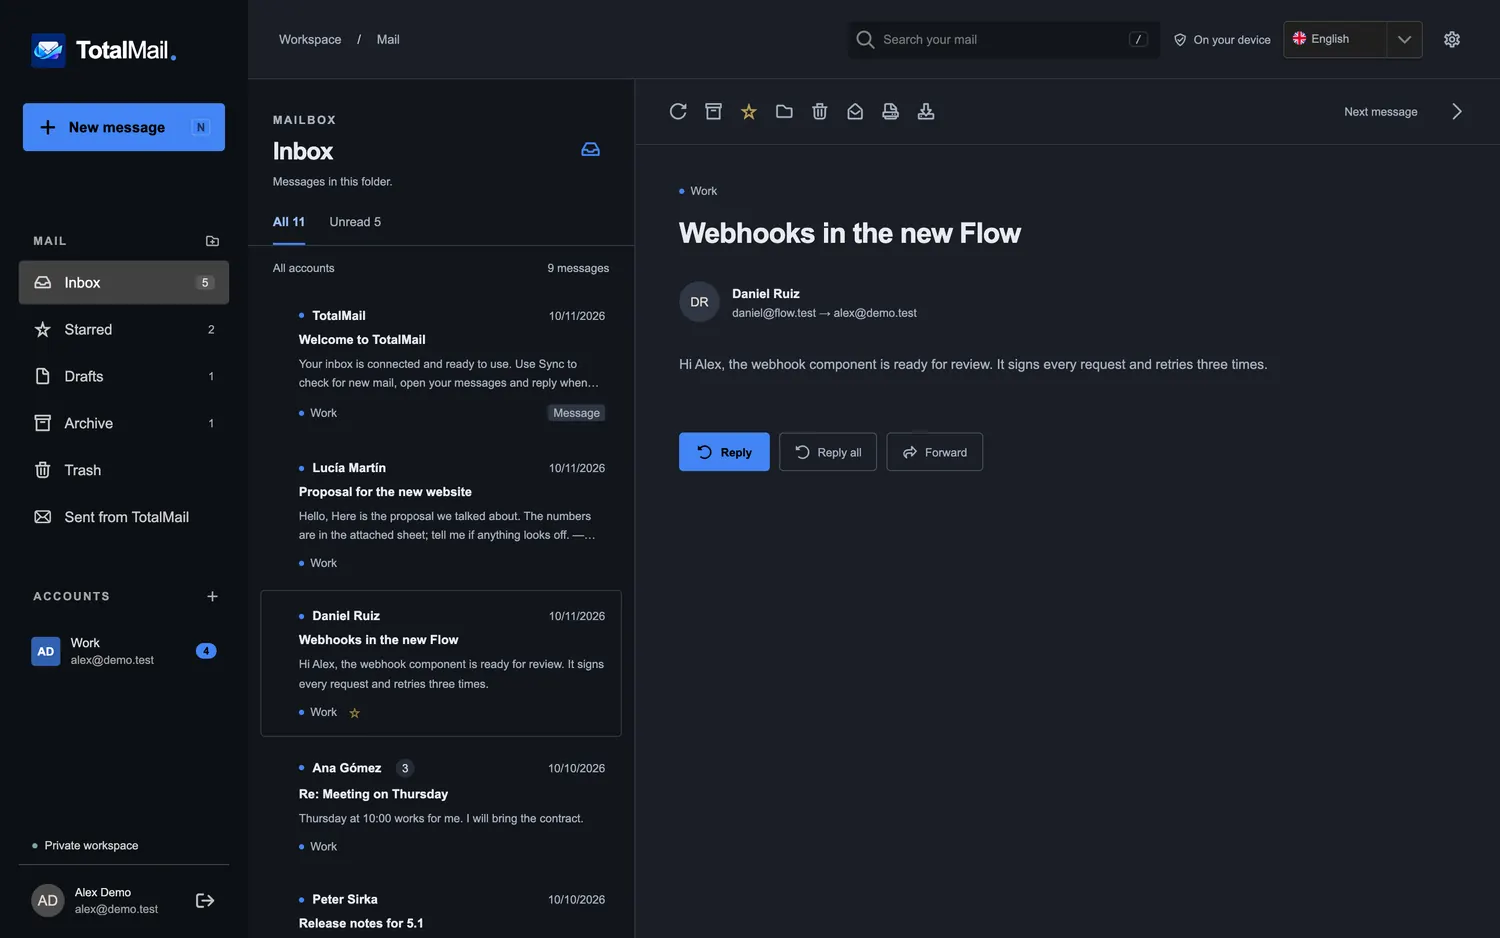Screen dimensions: 1500x938
Task: Add an account with the plus icon
Action: point(212,596)
